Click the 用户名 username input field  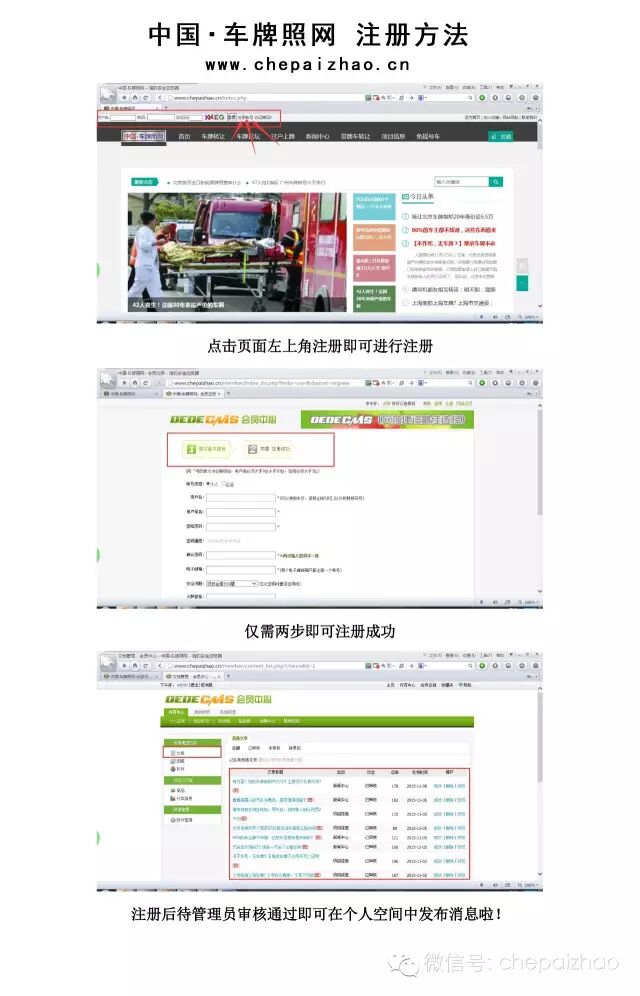241,498
